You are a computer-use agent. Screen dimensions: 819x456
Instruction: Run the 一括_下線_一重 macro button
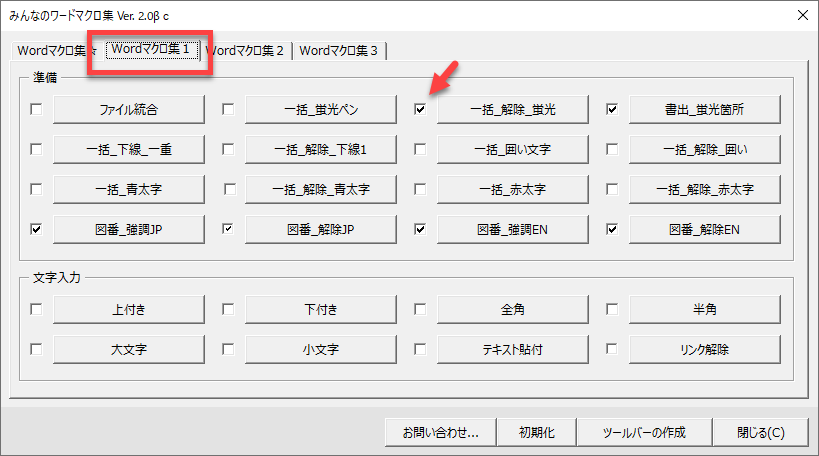coord(129,149)
